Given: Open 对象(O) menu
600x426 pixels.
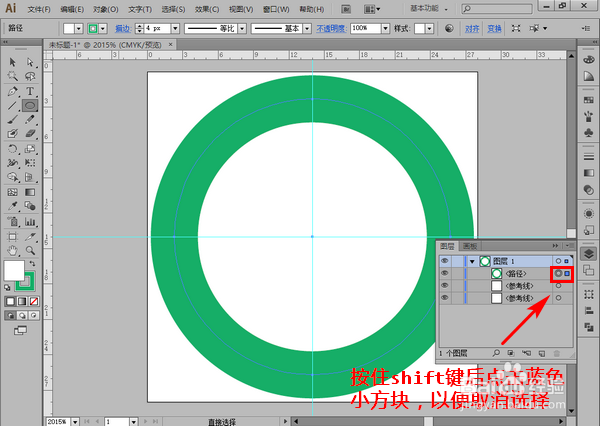Looking at the screenshot, I should tap(106, 9).
